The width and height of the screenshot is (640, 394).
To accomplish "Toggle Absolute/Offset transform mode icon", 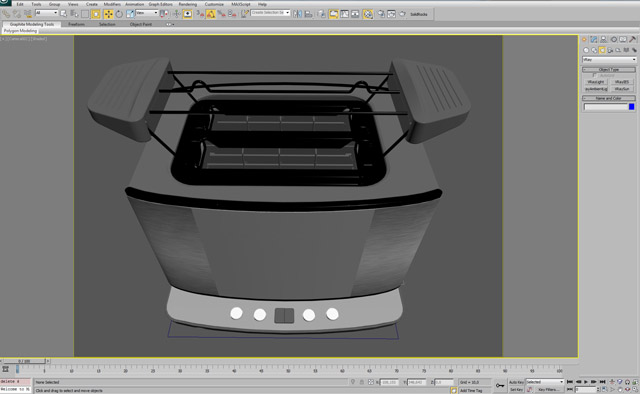I will click(x=371, y=382).
